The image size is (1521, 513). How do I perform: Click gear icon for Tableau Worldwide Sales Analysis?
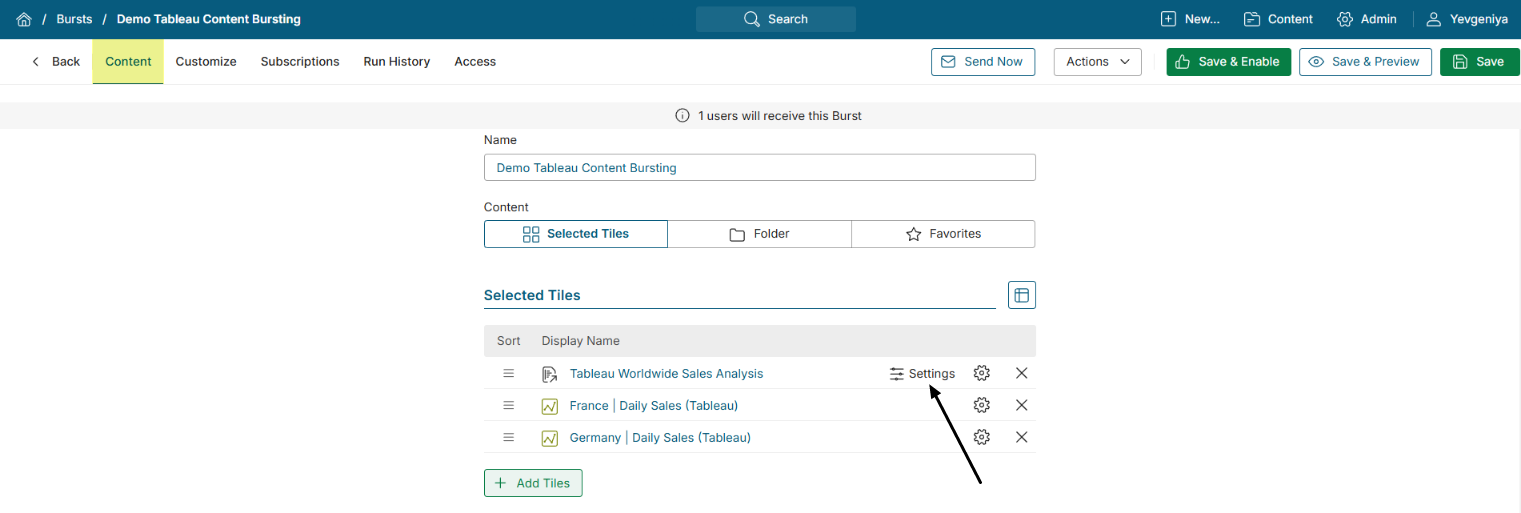(982, 373)
